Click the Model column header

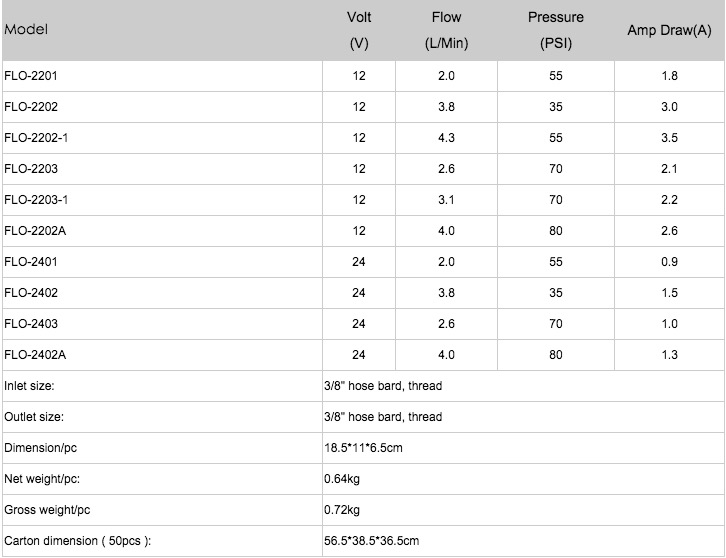26,30
